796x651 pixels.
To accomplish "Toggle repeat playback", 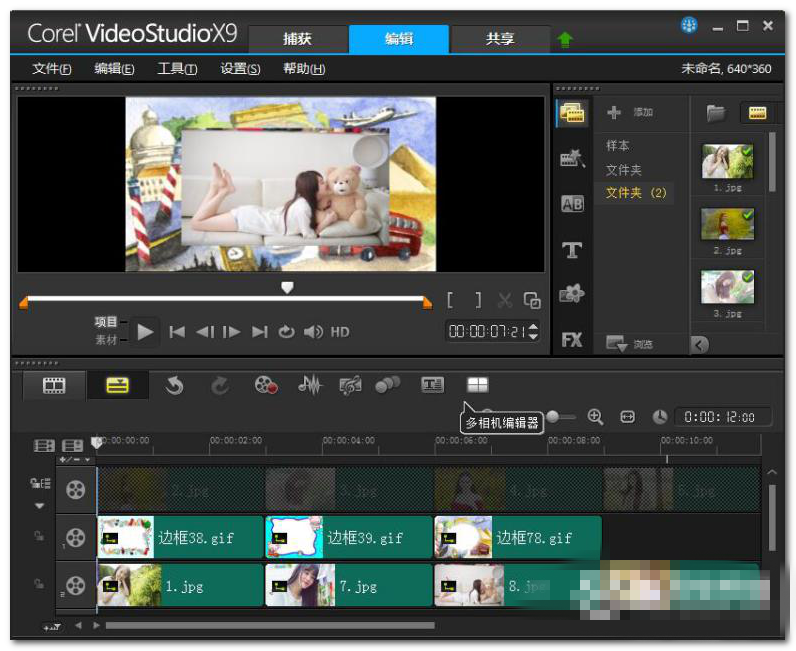I will point(286,332).
